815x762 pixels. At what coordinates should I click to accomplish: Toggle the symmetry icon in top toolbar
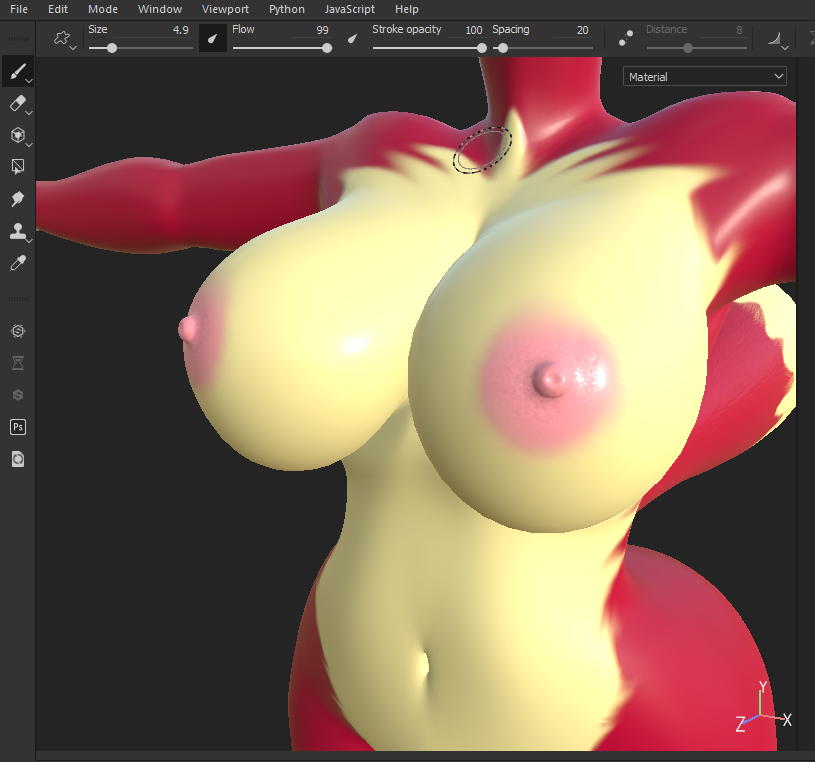pyautogui.click(x=774, y=38)
